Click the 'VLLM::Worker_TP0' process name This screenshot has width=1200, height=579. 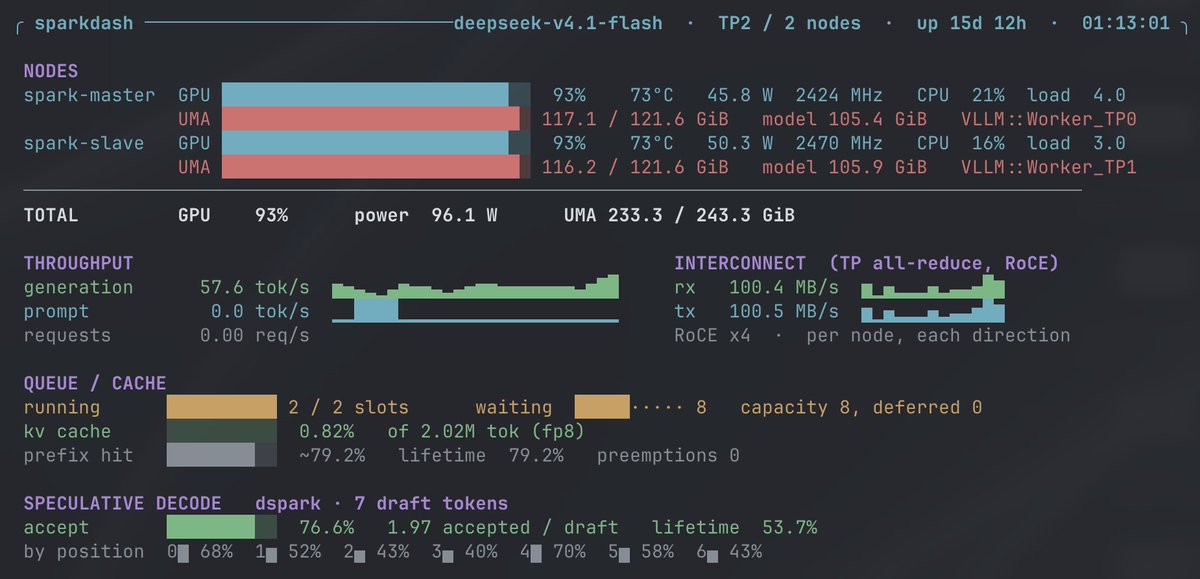pos(1049,120)
